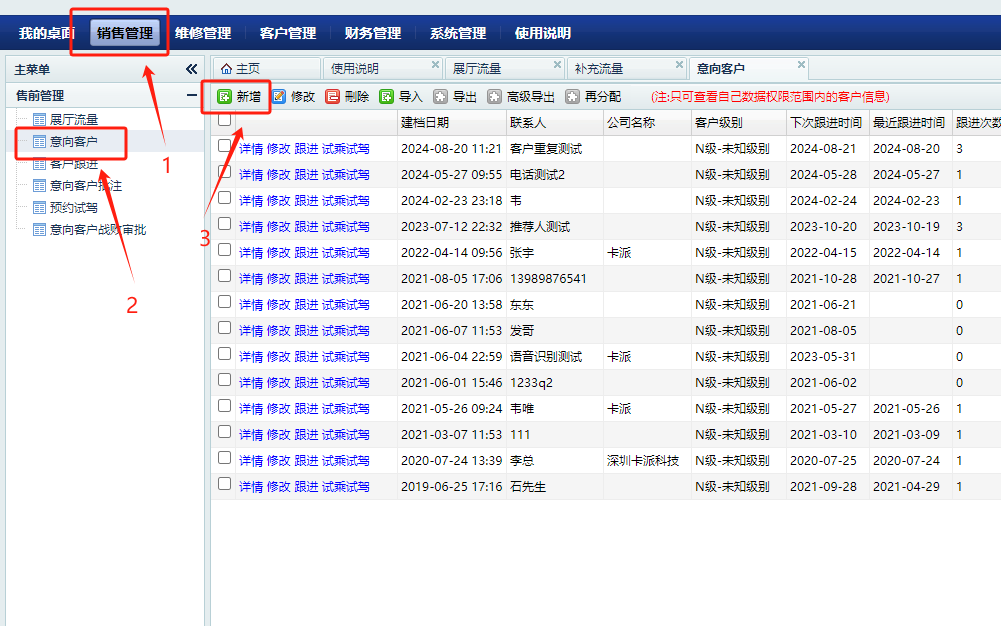Screen dimensions: 1001x626
Task: Open 展厅流量 in the sidebar tree
Action: (x=74, y=120)
